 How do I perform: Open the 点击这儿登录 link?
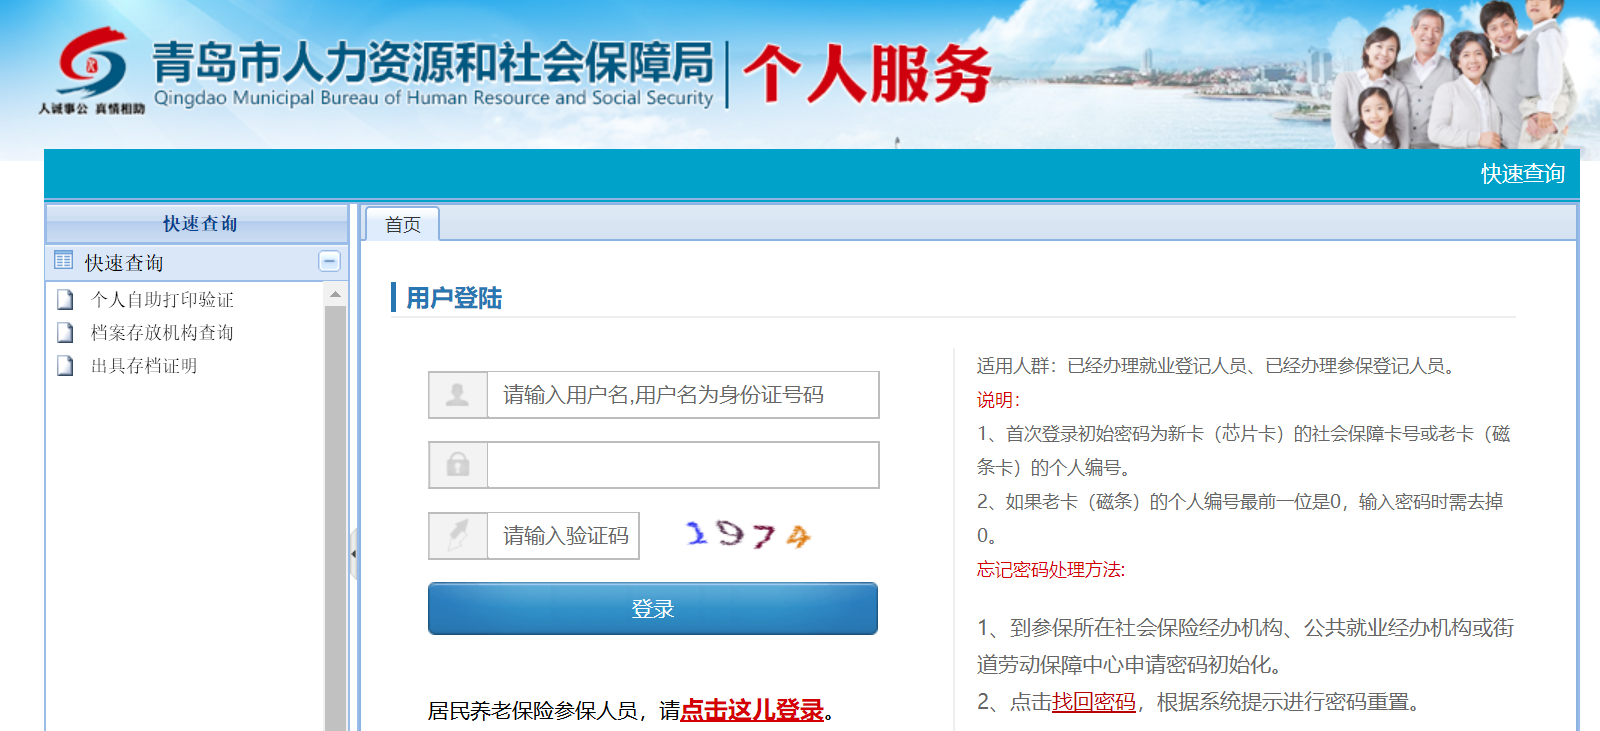point(752,710)
